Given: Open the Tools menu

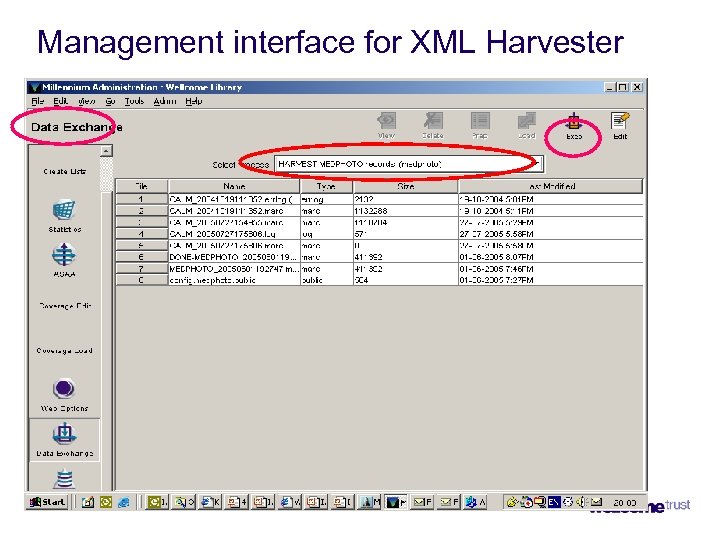Looking at the screenshot, I should tap(134, 101).
